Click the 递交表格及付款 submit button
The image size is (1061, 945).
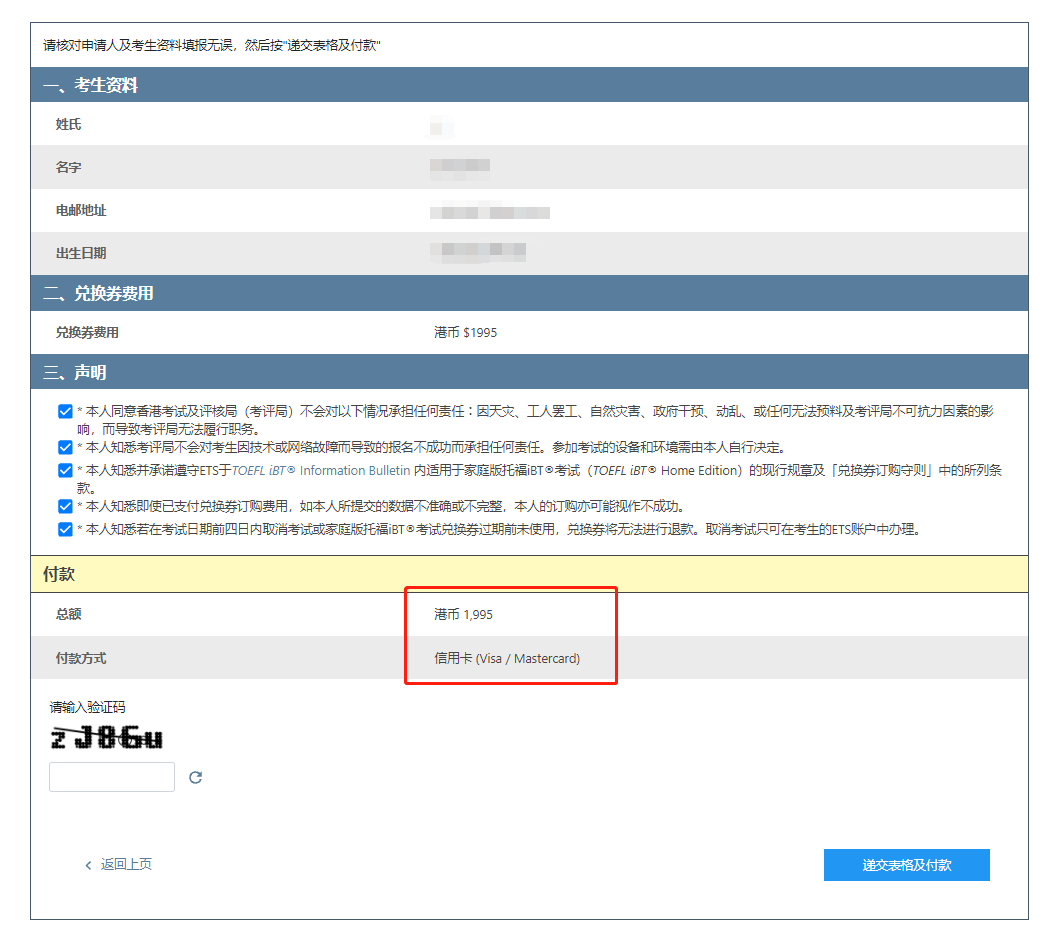[906, 865]
